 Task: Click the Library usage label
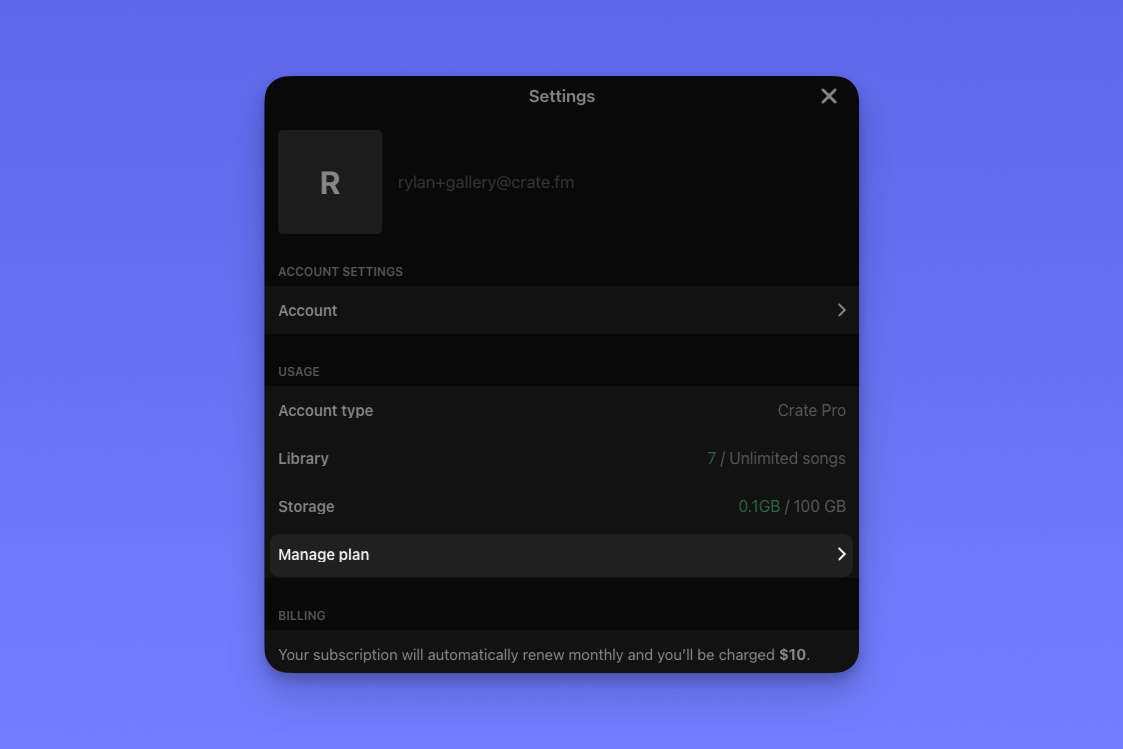point(303,458)
